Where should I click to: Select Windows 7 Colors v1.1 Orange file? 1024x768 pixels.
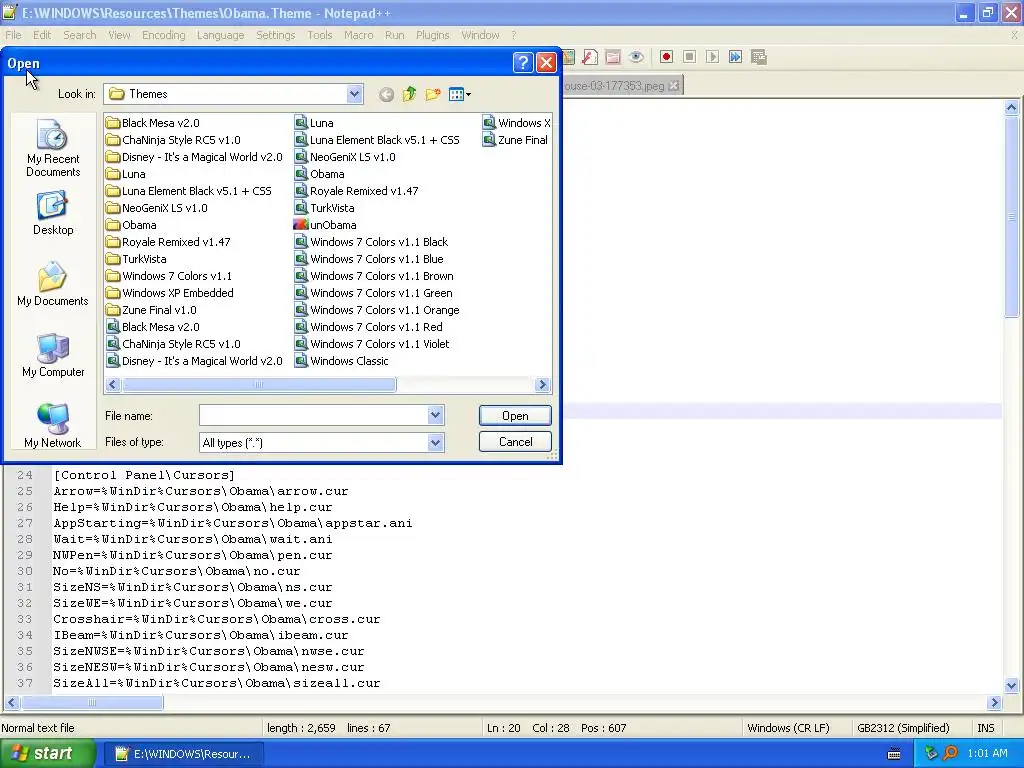377,310
